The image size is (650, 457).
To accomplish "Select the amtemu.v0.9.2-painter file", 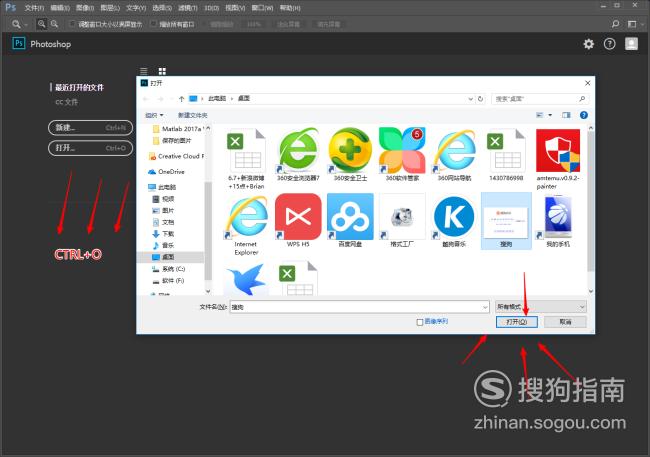I will pos(558,159).
